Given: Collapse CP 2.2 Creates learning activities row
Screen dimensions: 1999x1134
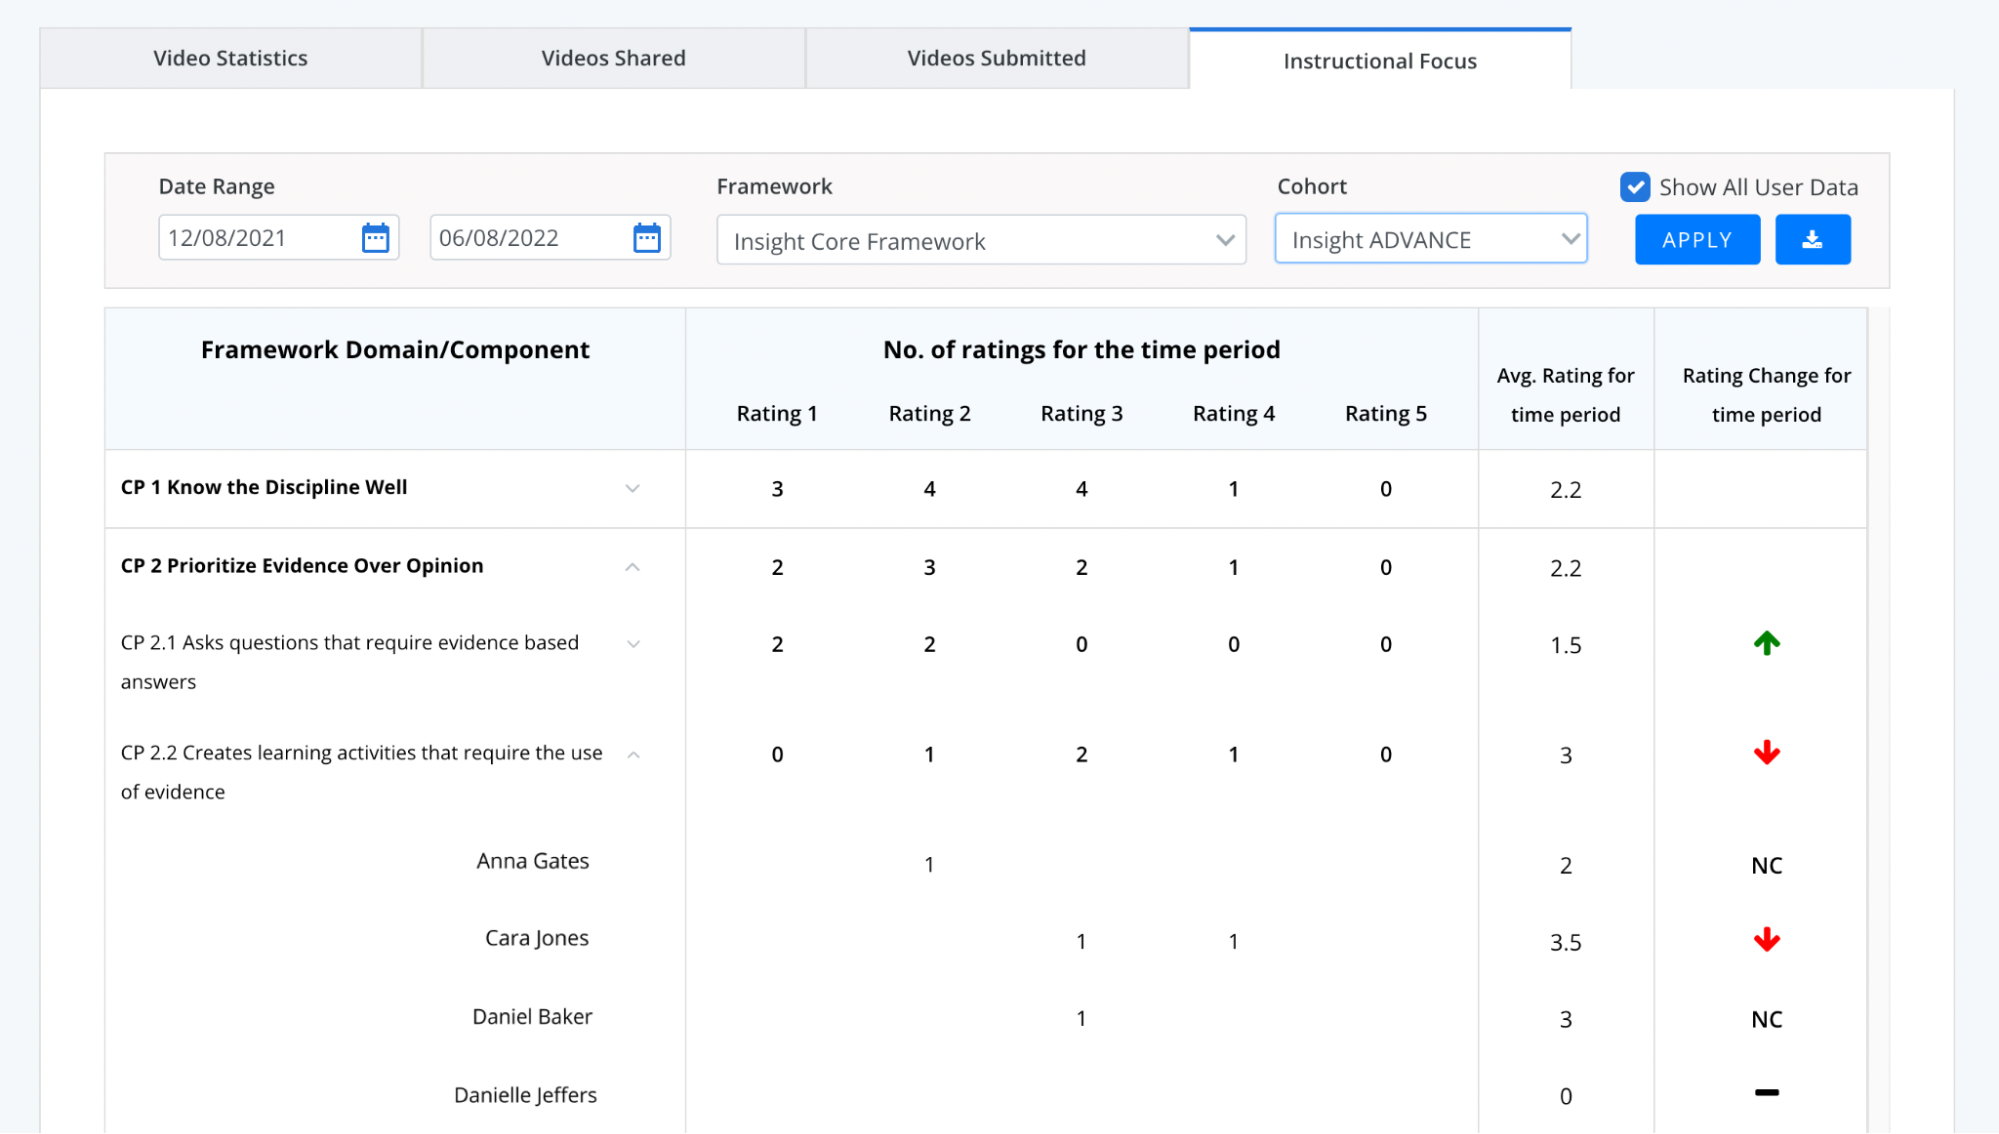Looking at the screenshot, I should click(632, 755).
